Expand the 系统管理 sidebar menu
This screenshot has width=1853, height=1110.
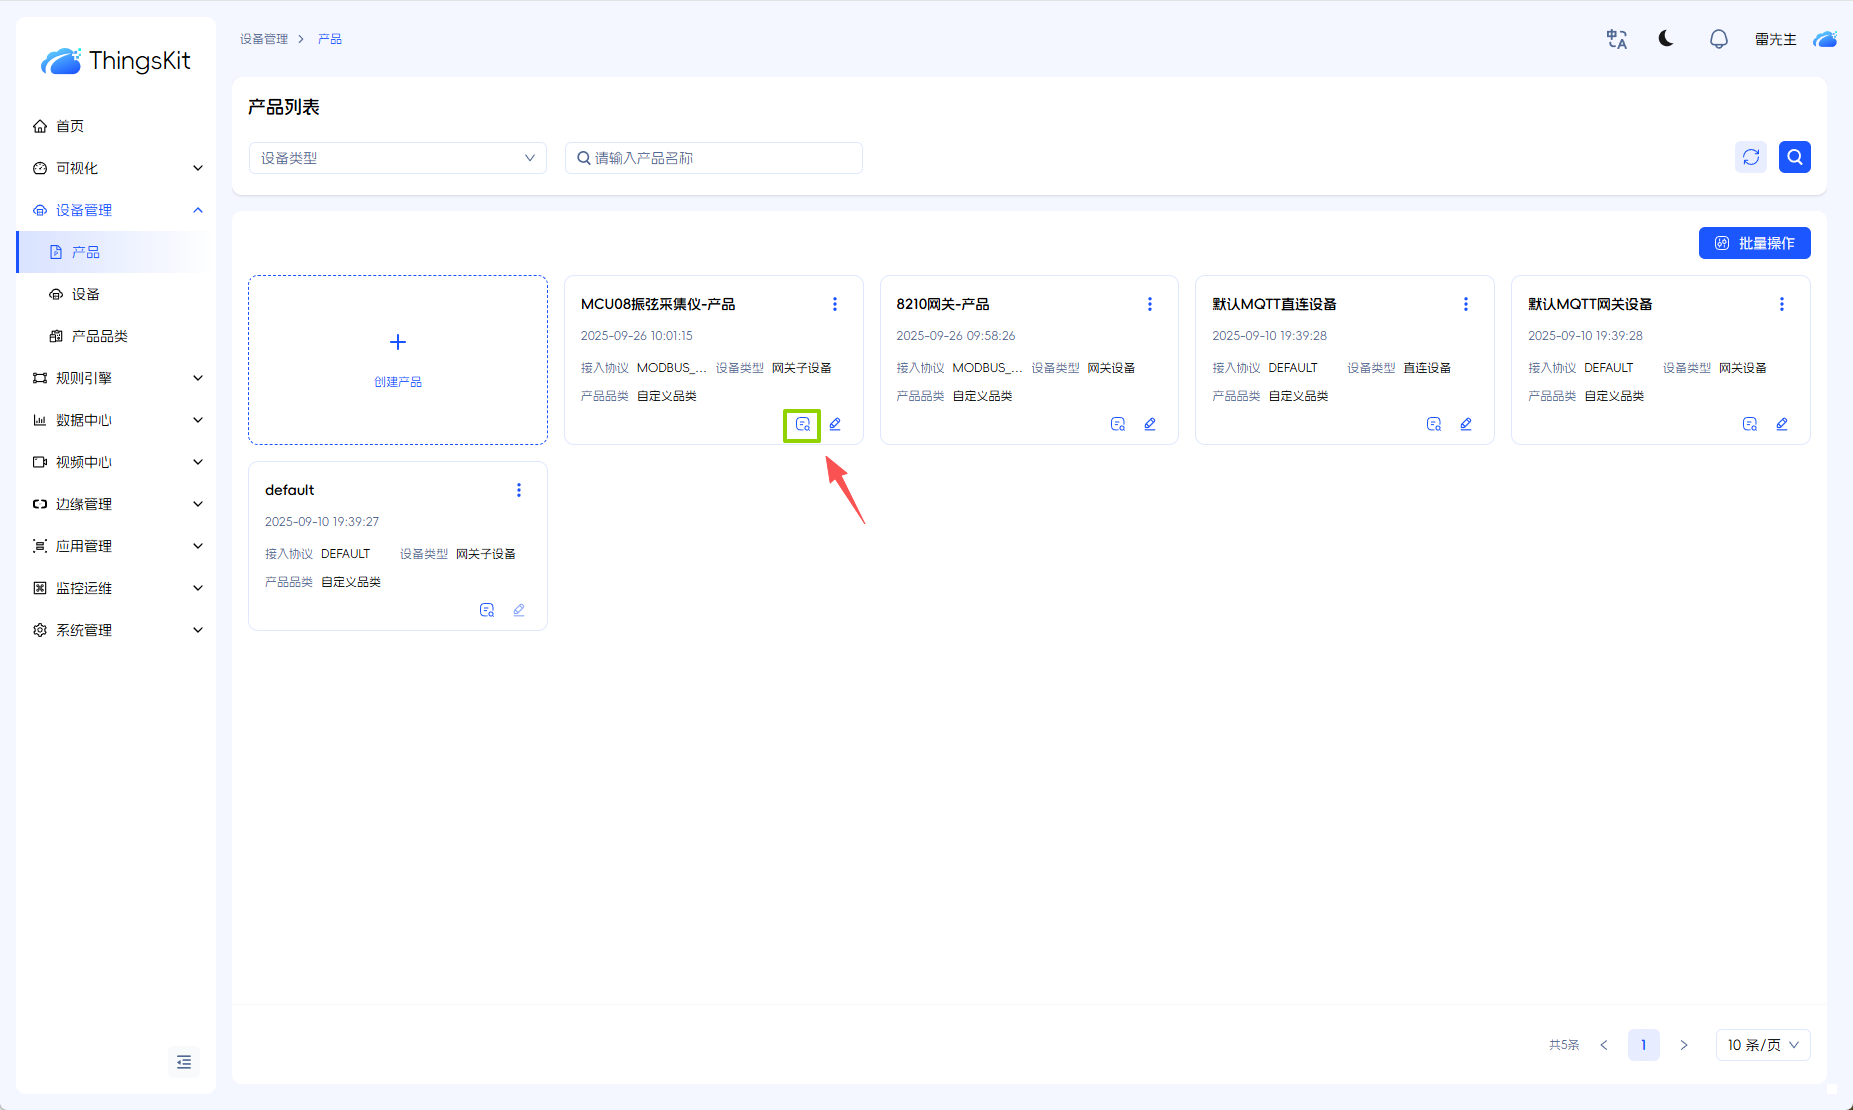point(117,630)
